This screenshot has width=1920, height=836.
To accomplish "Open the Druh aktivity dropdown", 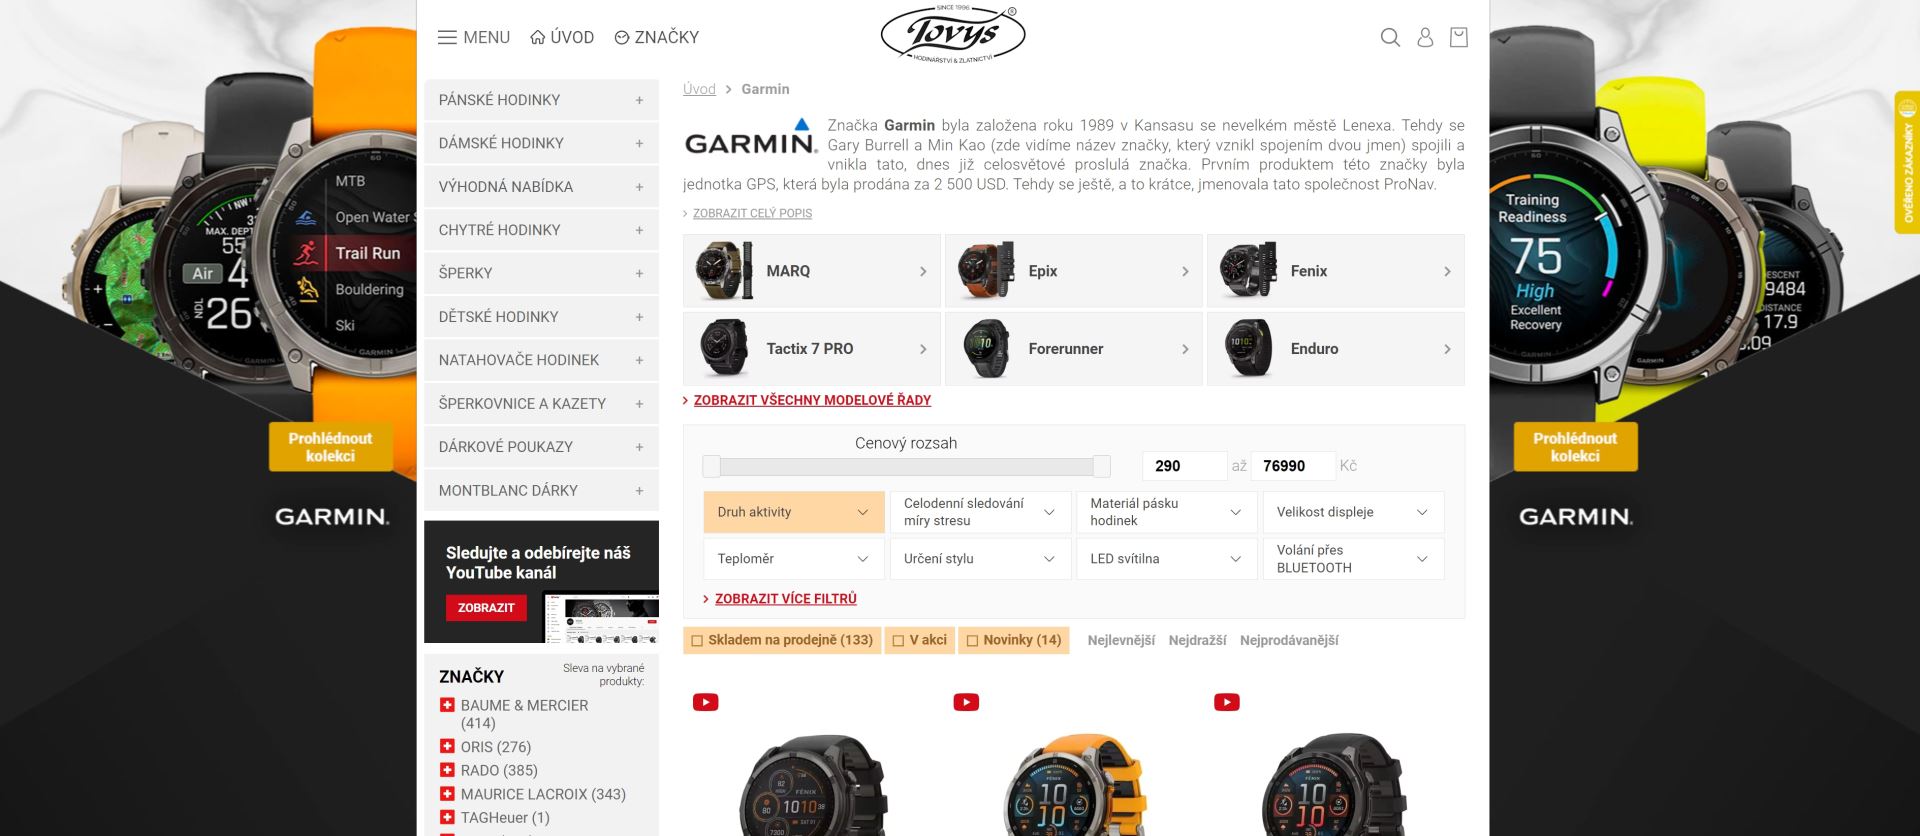I will (x=794, y=512).
